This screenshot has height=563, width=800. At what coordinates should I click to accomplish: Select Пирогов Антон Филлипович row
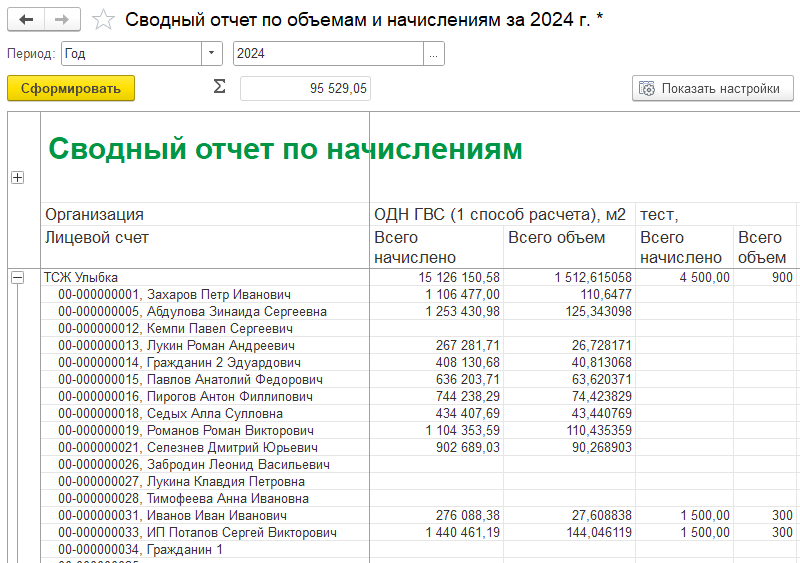click(x=205, y=396)
